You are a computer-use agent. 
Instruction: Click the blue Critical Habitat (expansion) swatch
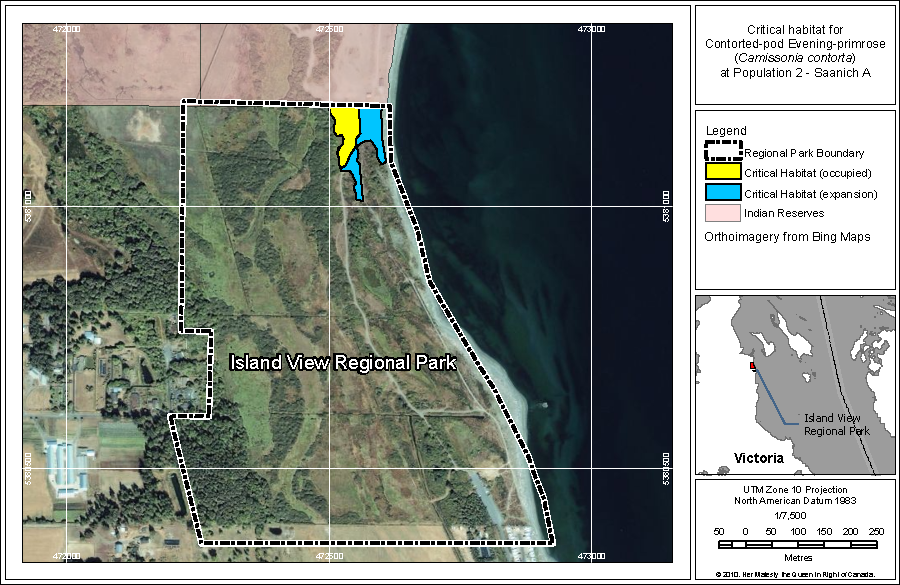click(x=722, y=193)
